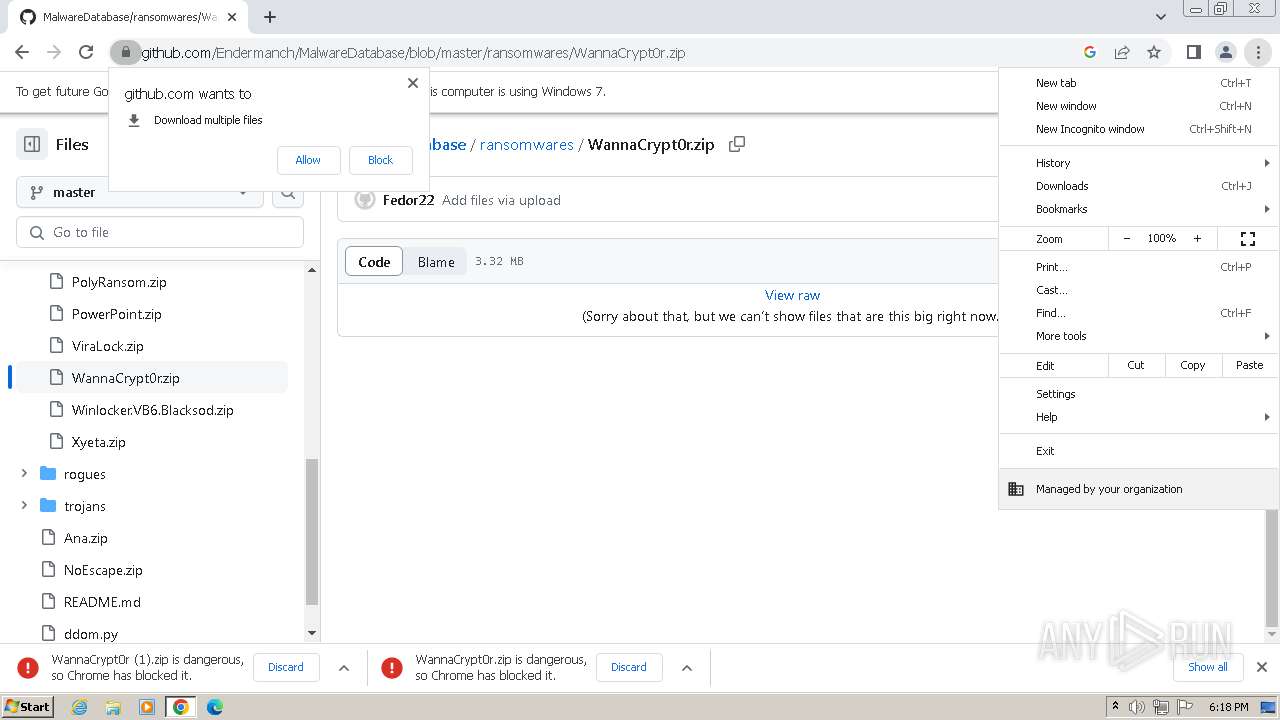Open Google icon in address bar
1280x720 pixels.
[1090, 52]
